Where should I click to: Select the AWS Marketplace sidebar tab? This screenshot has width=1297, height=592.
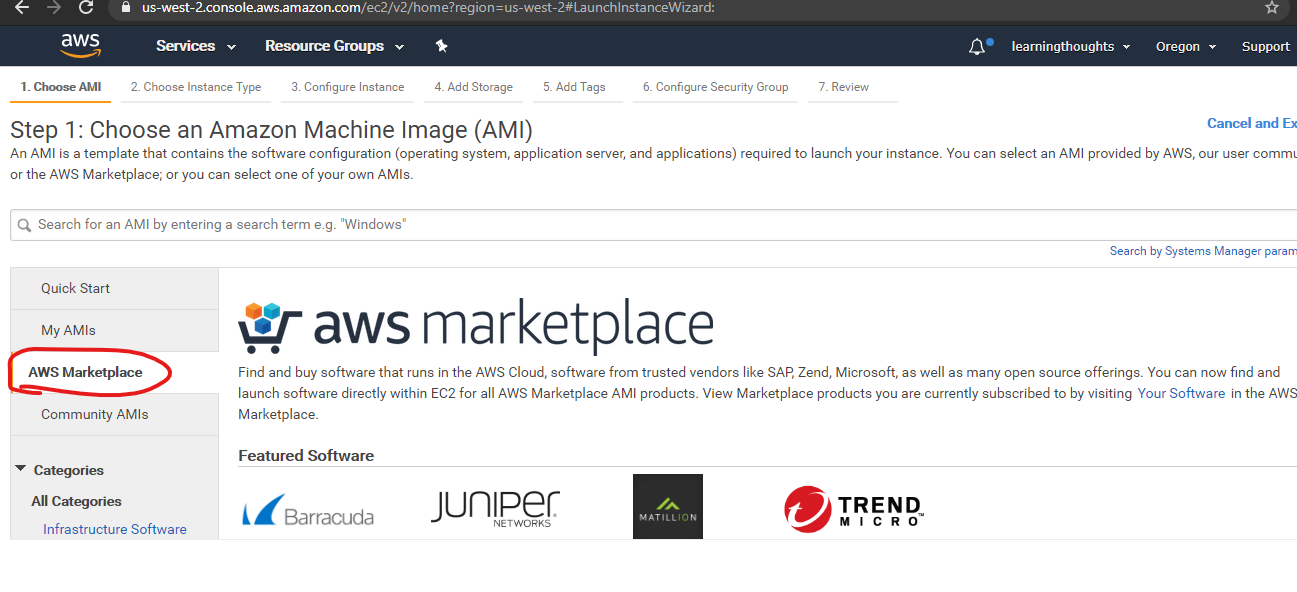pos(115,372)
